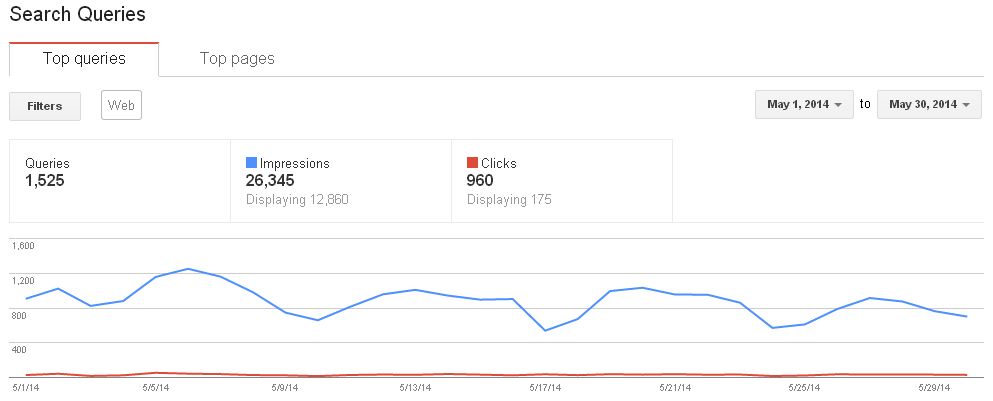The width and height of the screenshot is (993, 401).
Task: Click the start date dropdown arrow
Action: click(838, 105)
